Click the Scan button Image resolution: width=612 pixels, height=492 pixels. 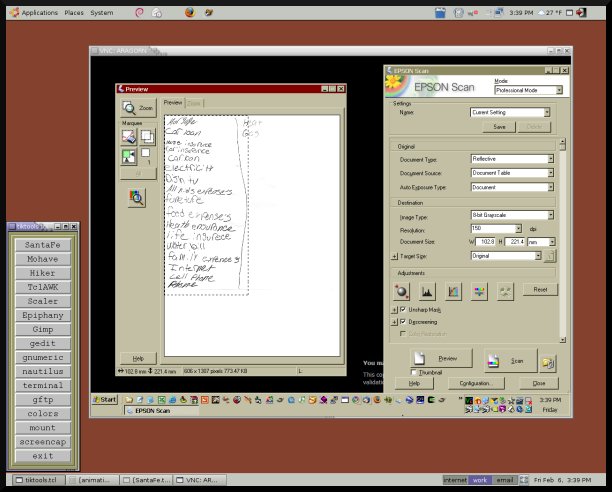coord(511,361)
